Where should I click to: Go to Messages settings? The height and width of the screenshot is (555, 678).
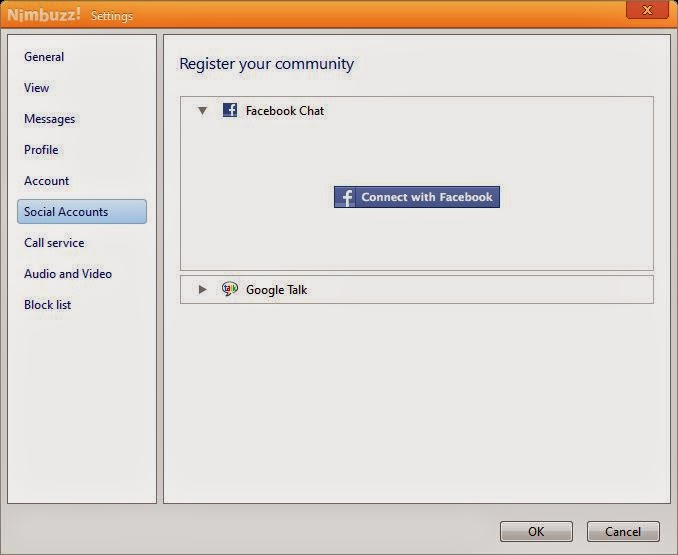click(x=49, y=119)
